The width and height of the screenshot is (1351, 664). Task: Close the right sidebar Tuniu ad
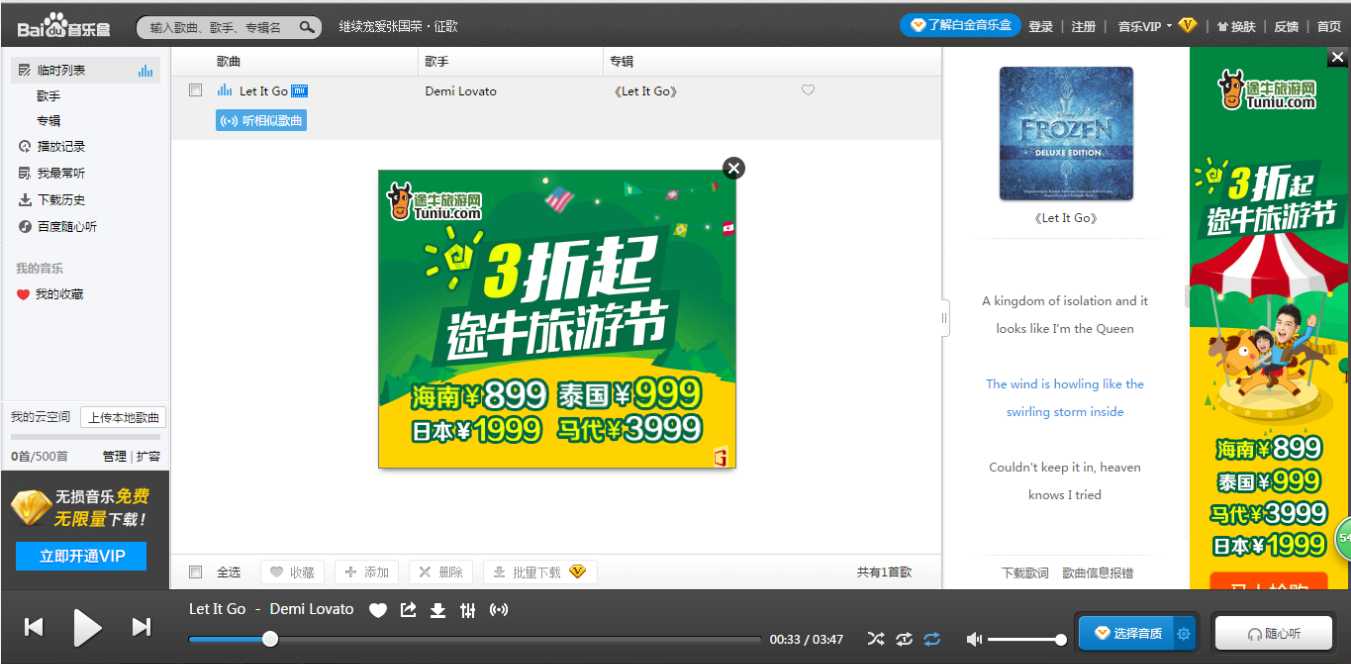click(x=1338, y=57)
